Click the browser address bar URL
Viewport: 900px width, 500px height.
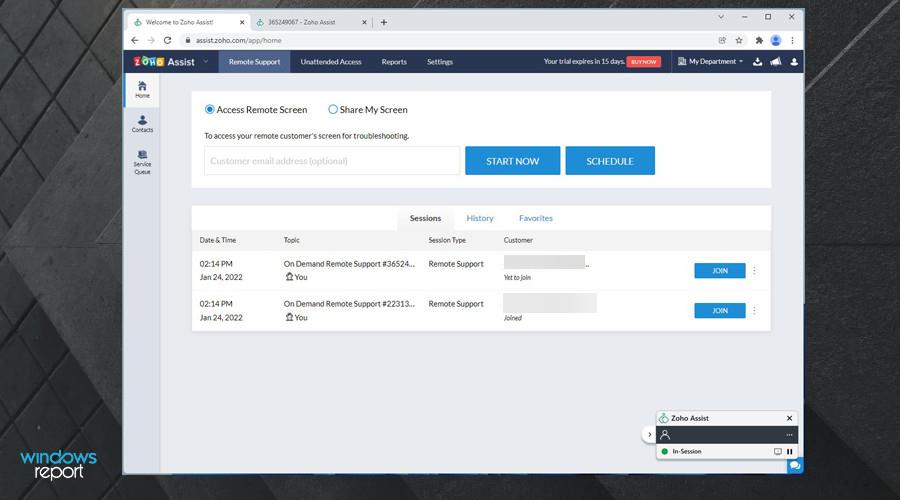[238, 40]
